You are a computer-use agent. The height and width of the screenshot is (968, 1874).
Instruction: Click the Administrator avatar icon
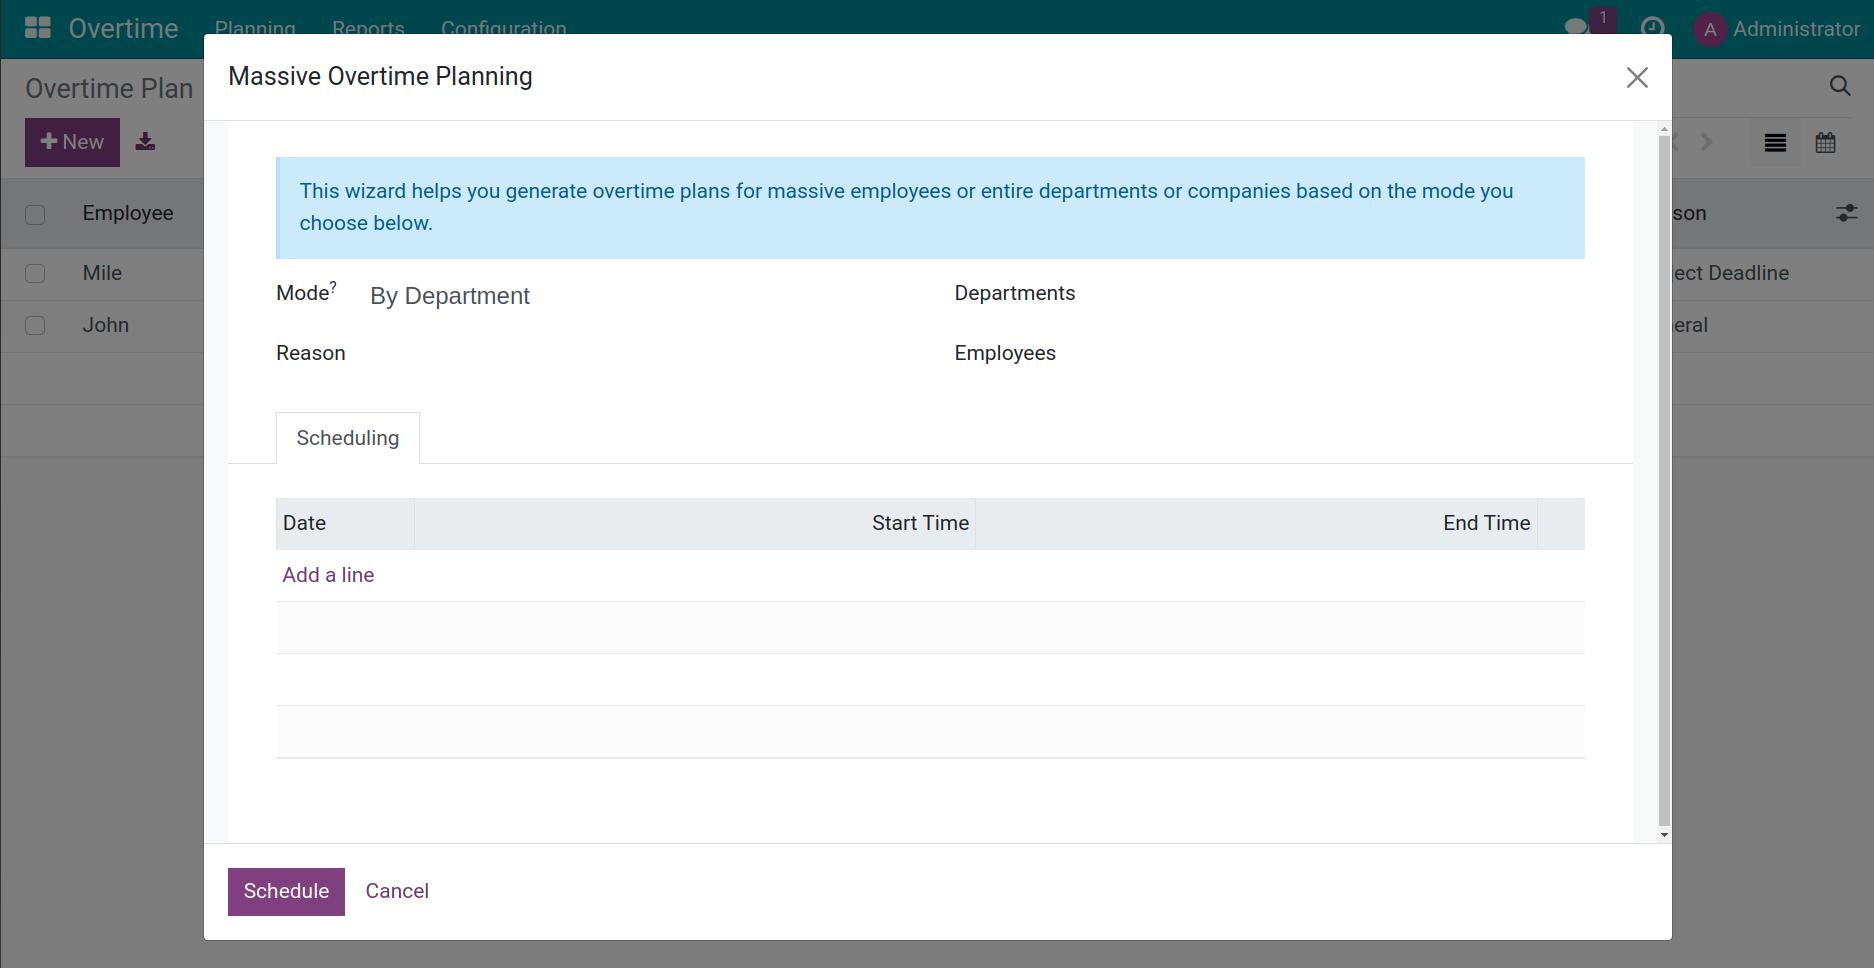click(1710, 29)
